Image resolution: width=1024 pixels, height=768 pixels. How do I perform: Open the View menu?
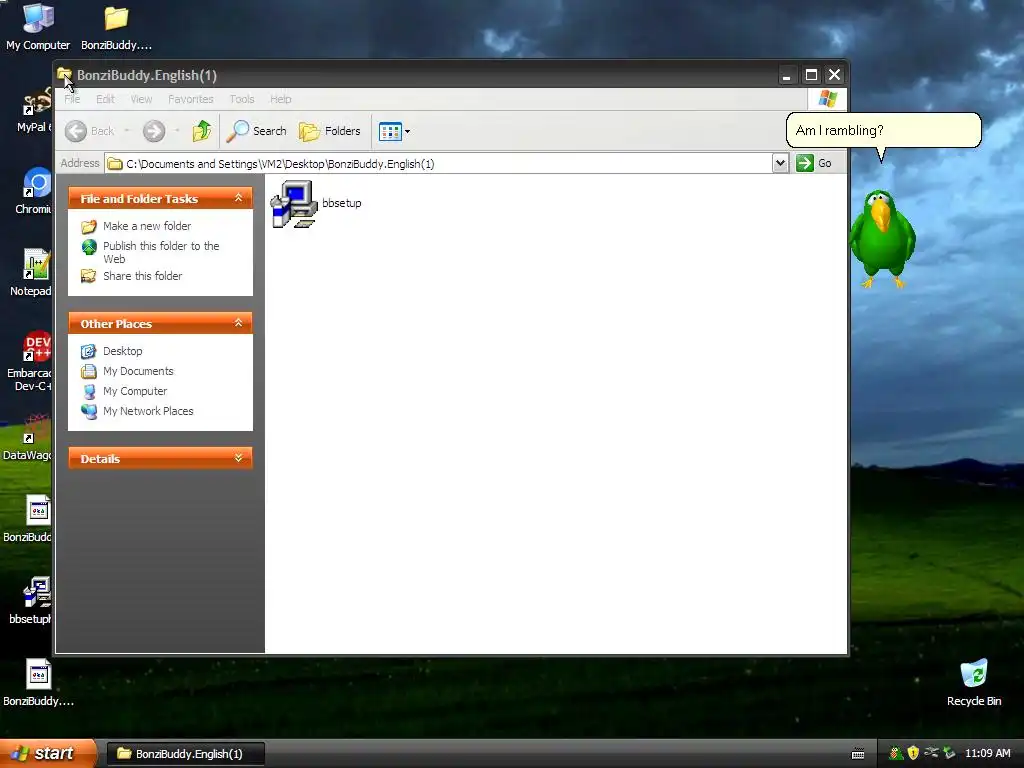pos(141,99)
